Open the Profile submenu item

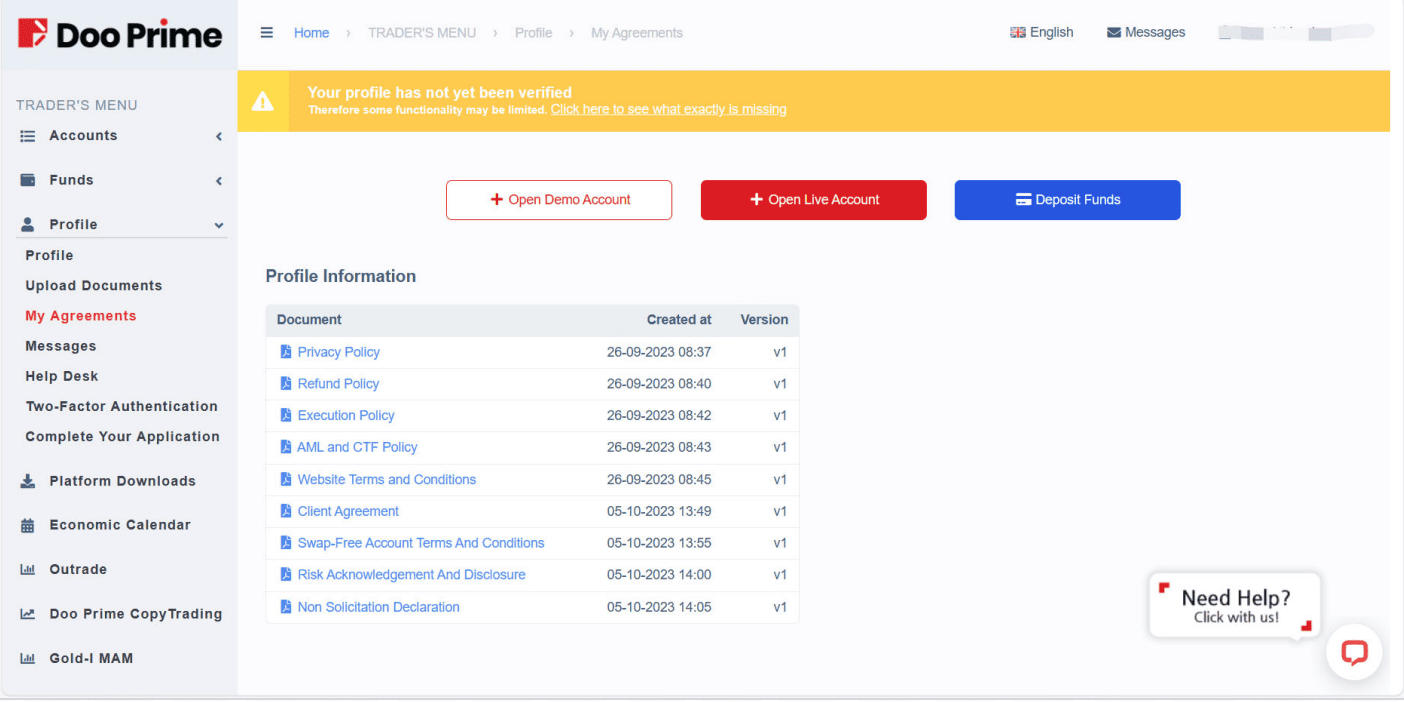coord(49,255)
